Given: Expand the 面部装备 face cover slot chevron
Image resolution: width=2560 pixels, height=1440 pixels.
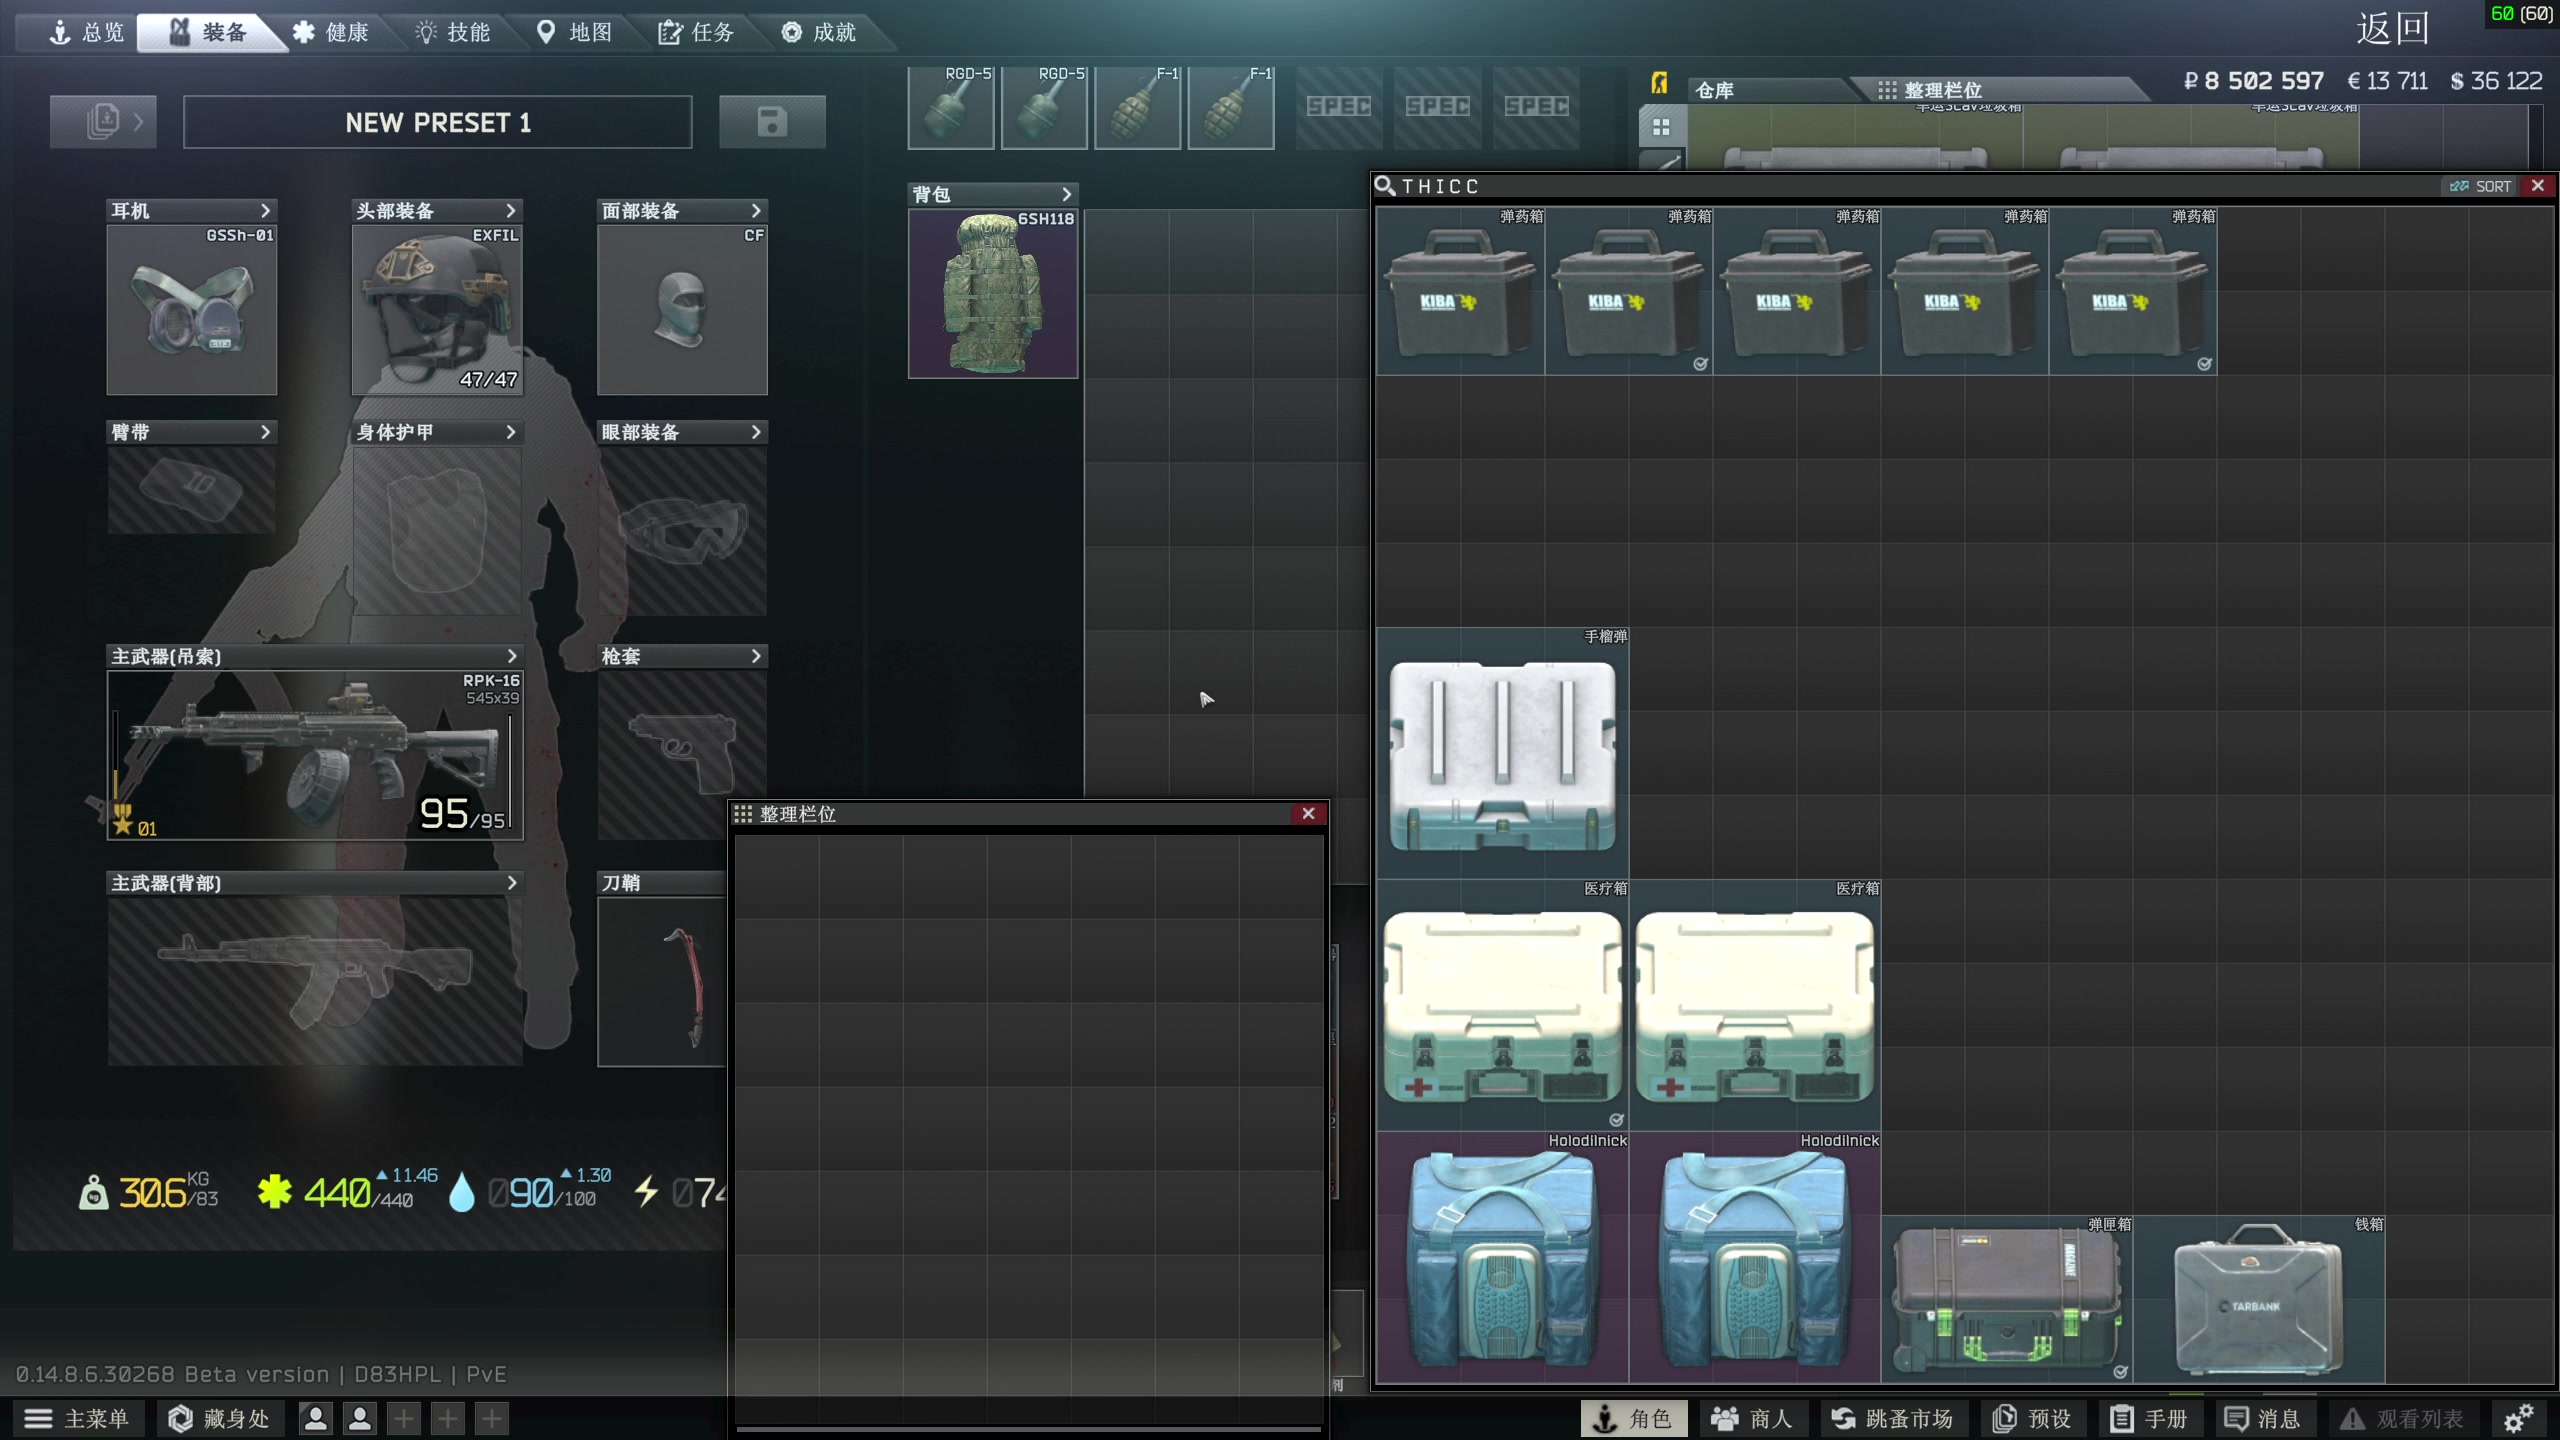Looking at the screenshot, I should click(756, 210).
